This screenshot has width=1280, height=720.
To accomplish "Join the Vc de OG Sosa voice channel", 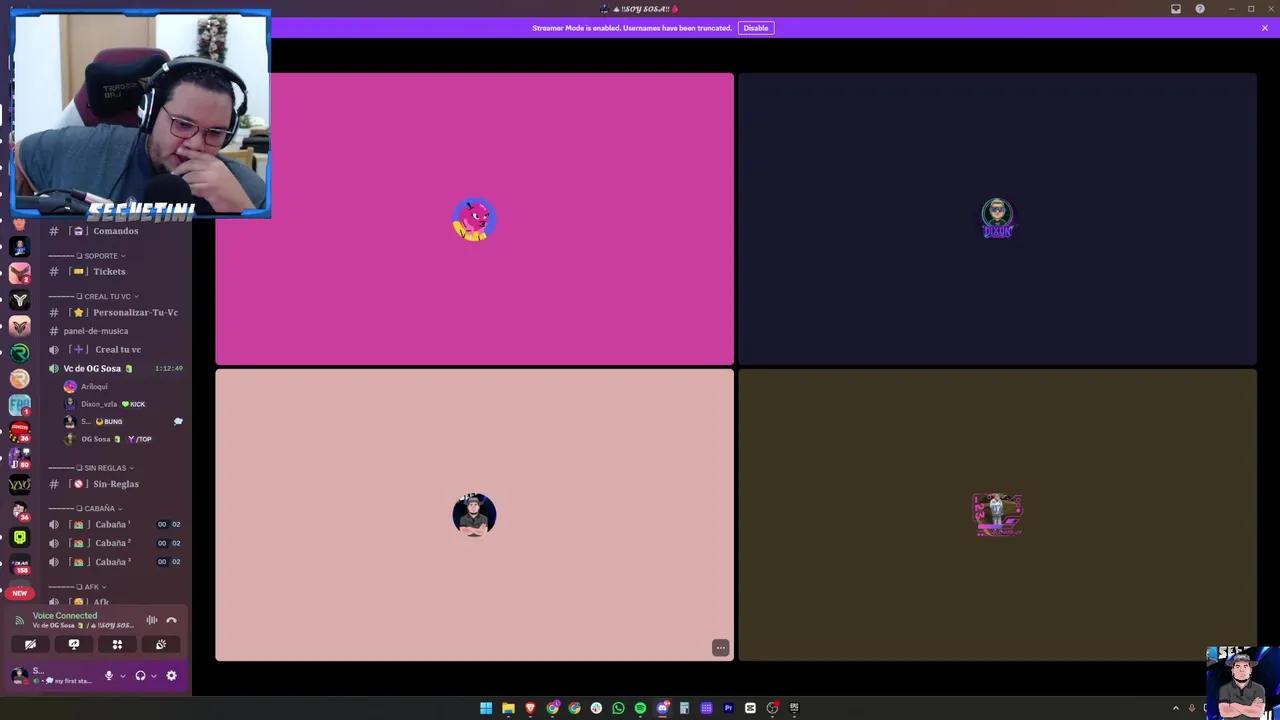I will coord(92,368).
